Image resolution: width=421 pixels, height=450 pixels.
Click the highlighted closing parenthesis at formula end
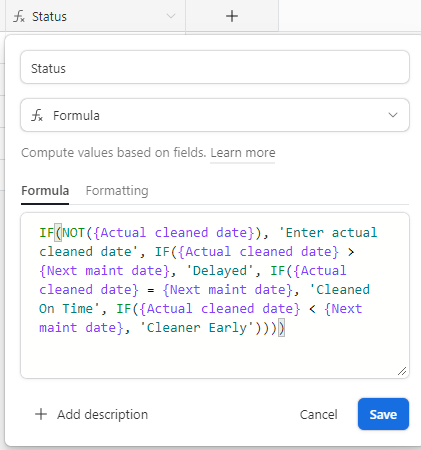click(282, 328)
